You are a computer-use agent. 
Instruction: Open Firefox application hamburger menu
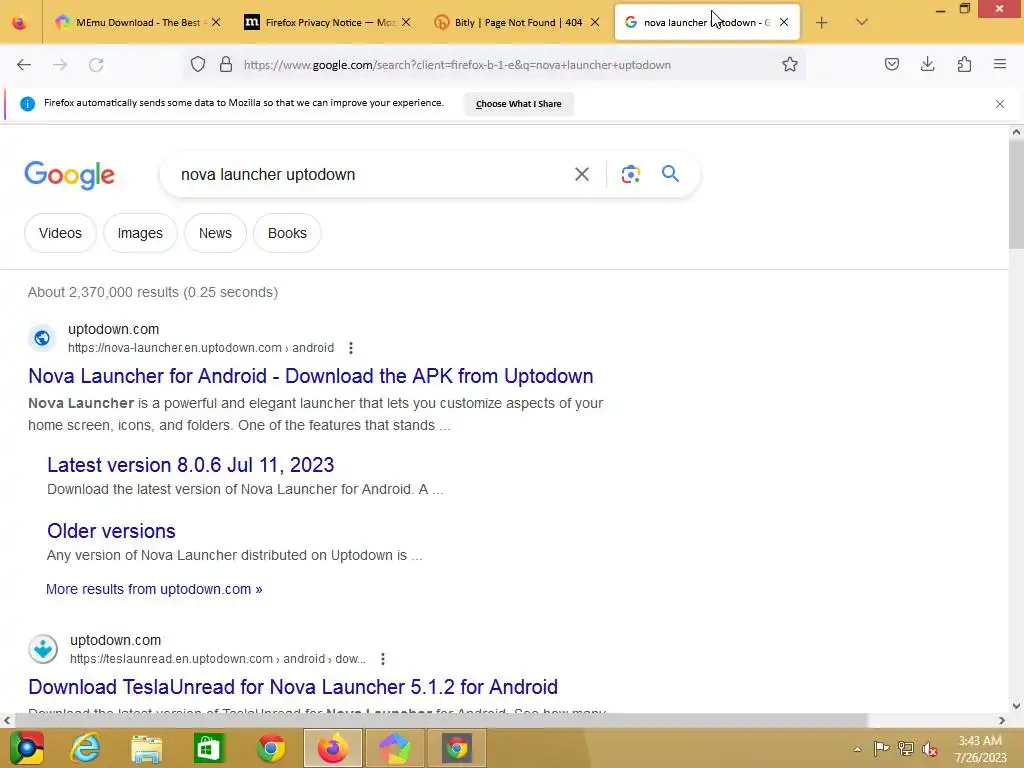(x=1000, y=65)
